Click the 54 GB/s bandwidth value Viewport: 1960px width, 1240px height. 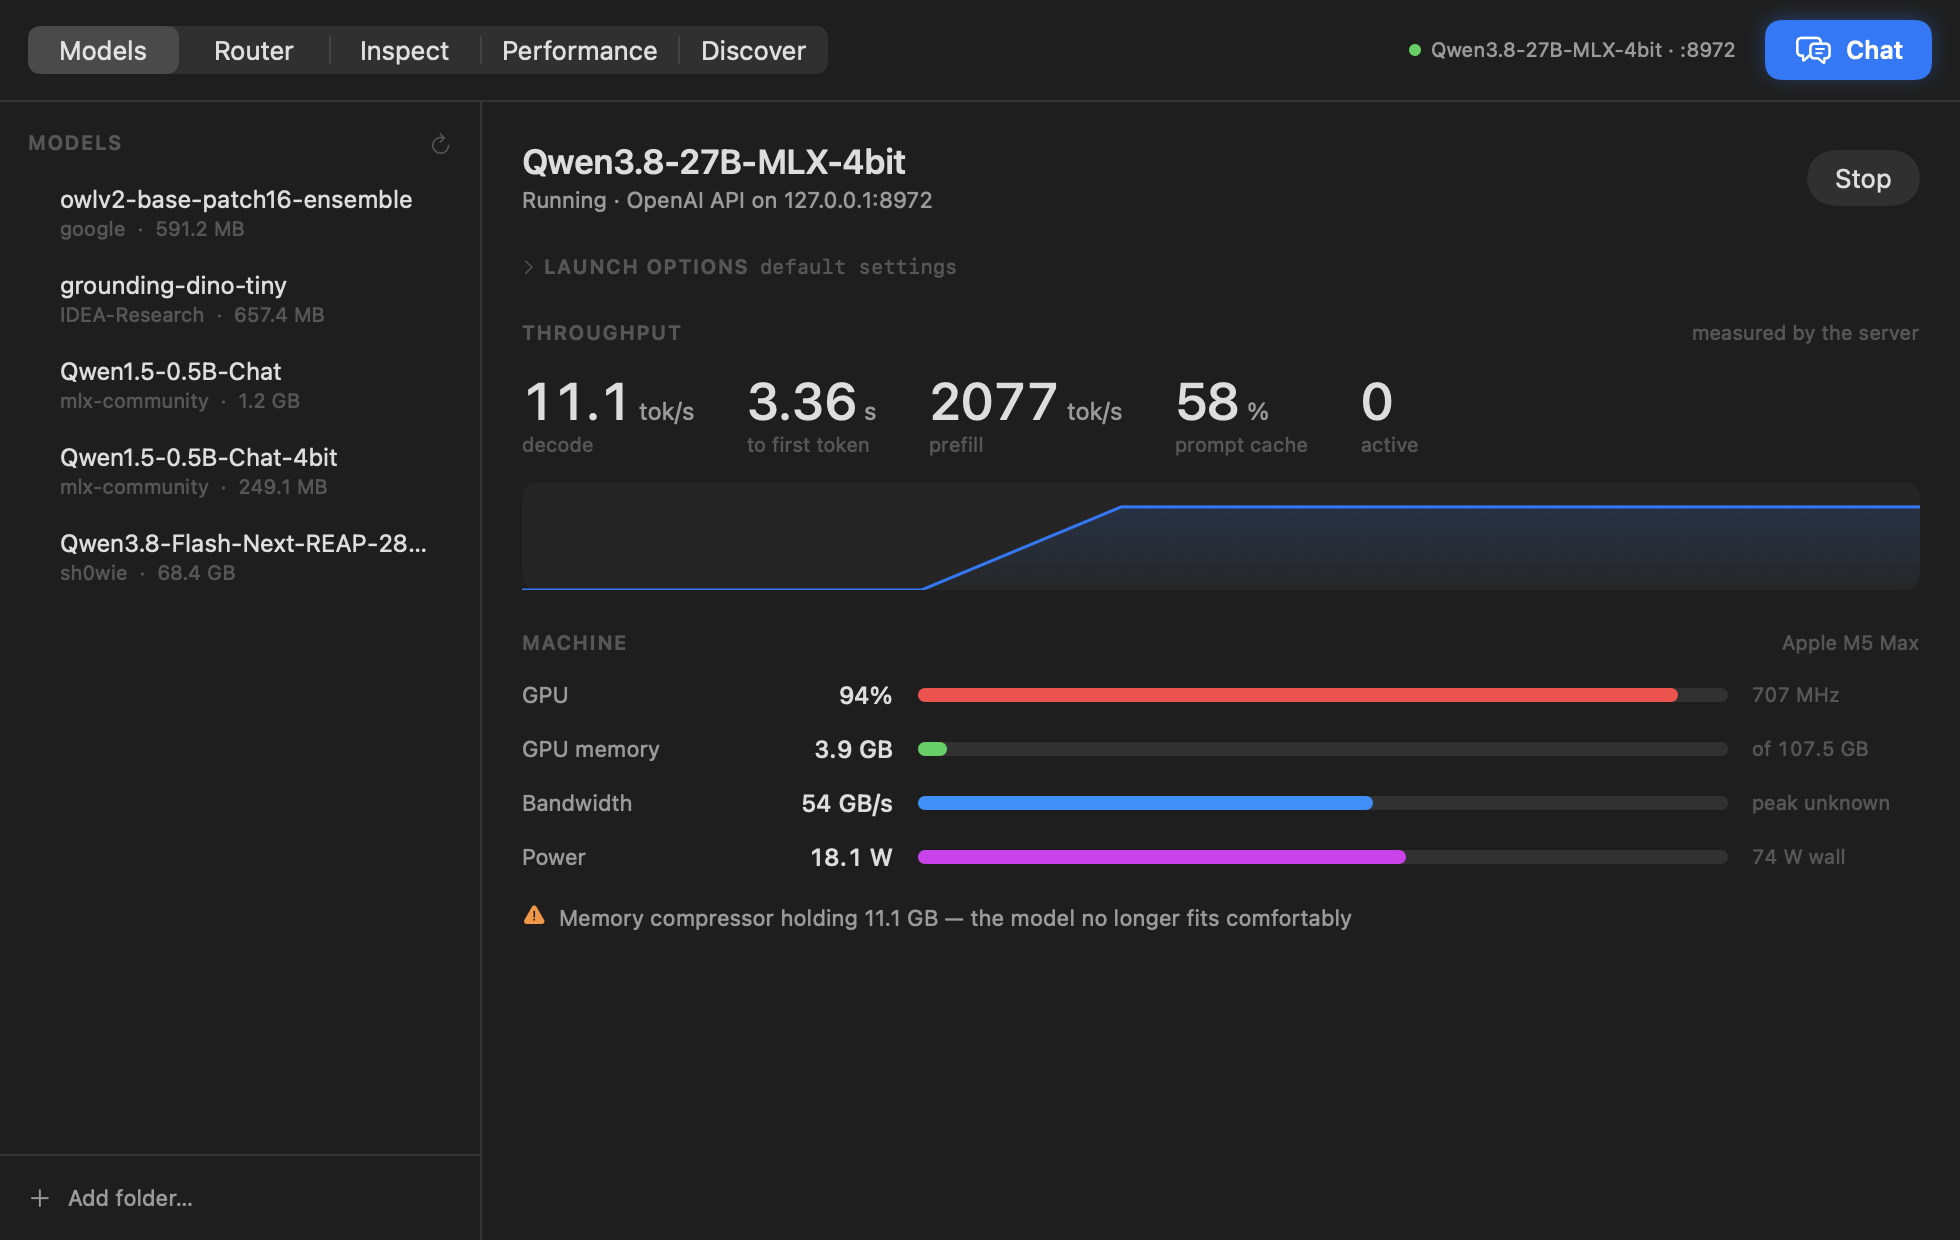847,803
